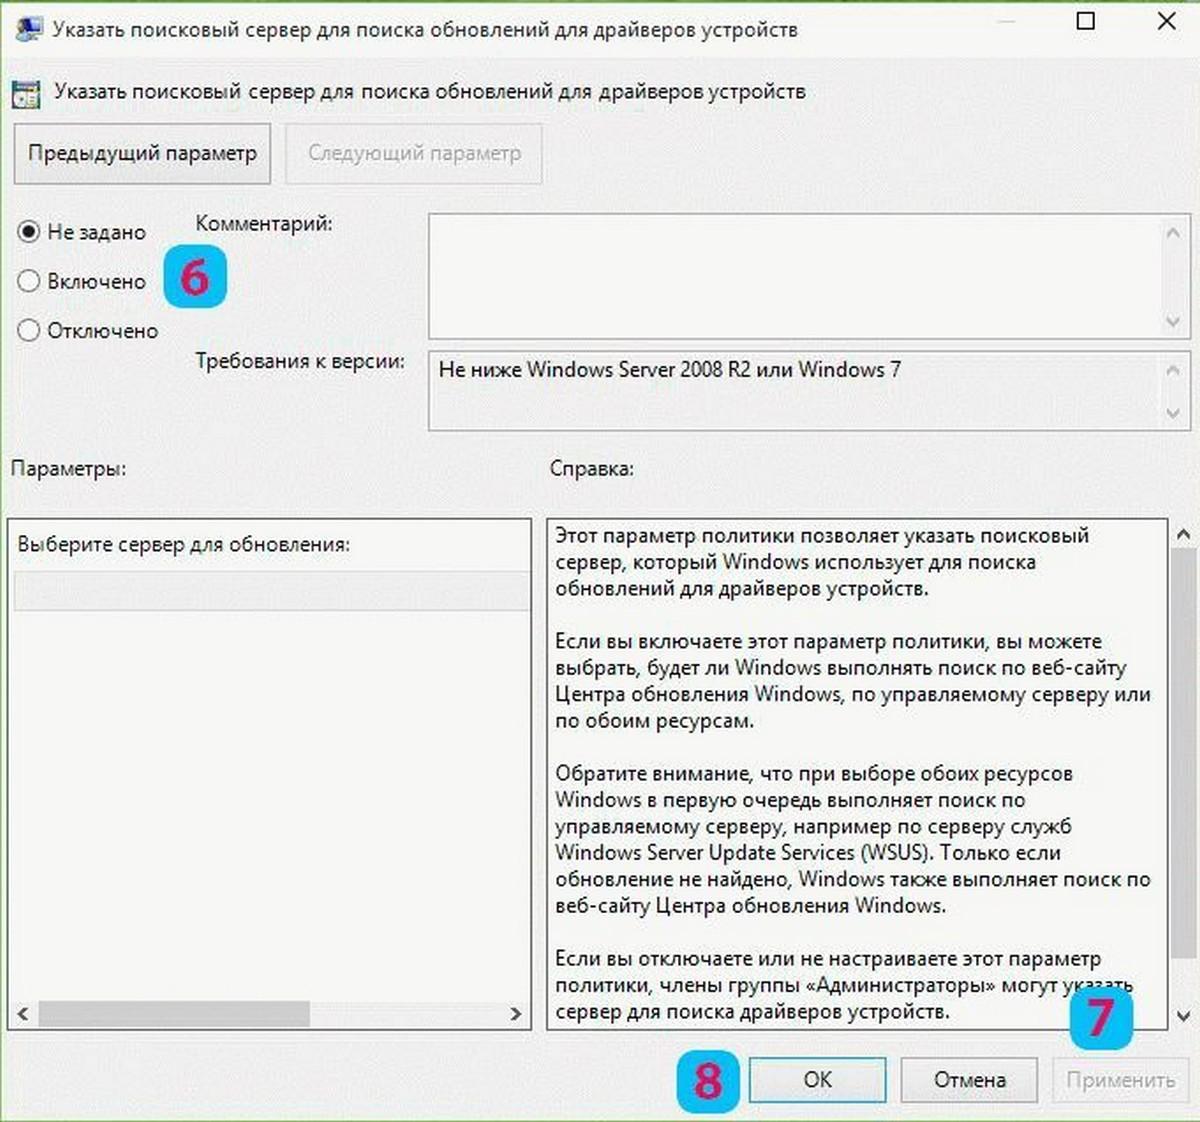
Task: Click the comment box scroll down arrow
Action: point(1174,321)
